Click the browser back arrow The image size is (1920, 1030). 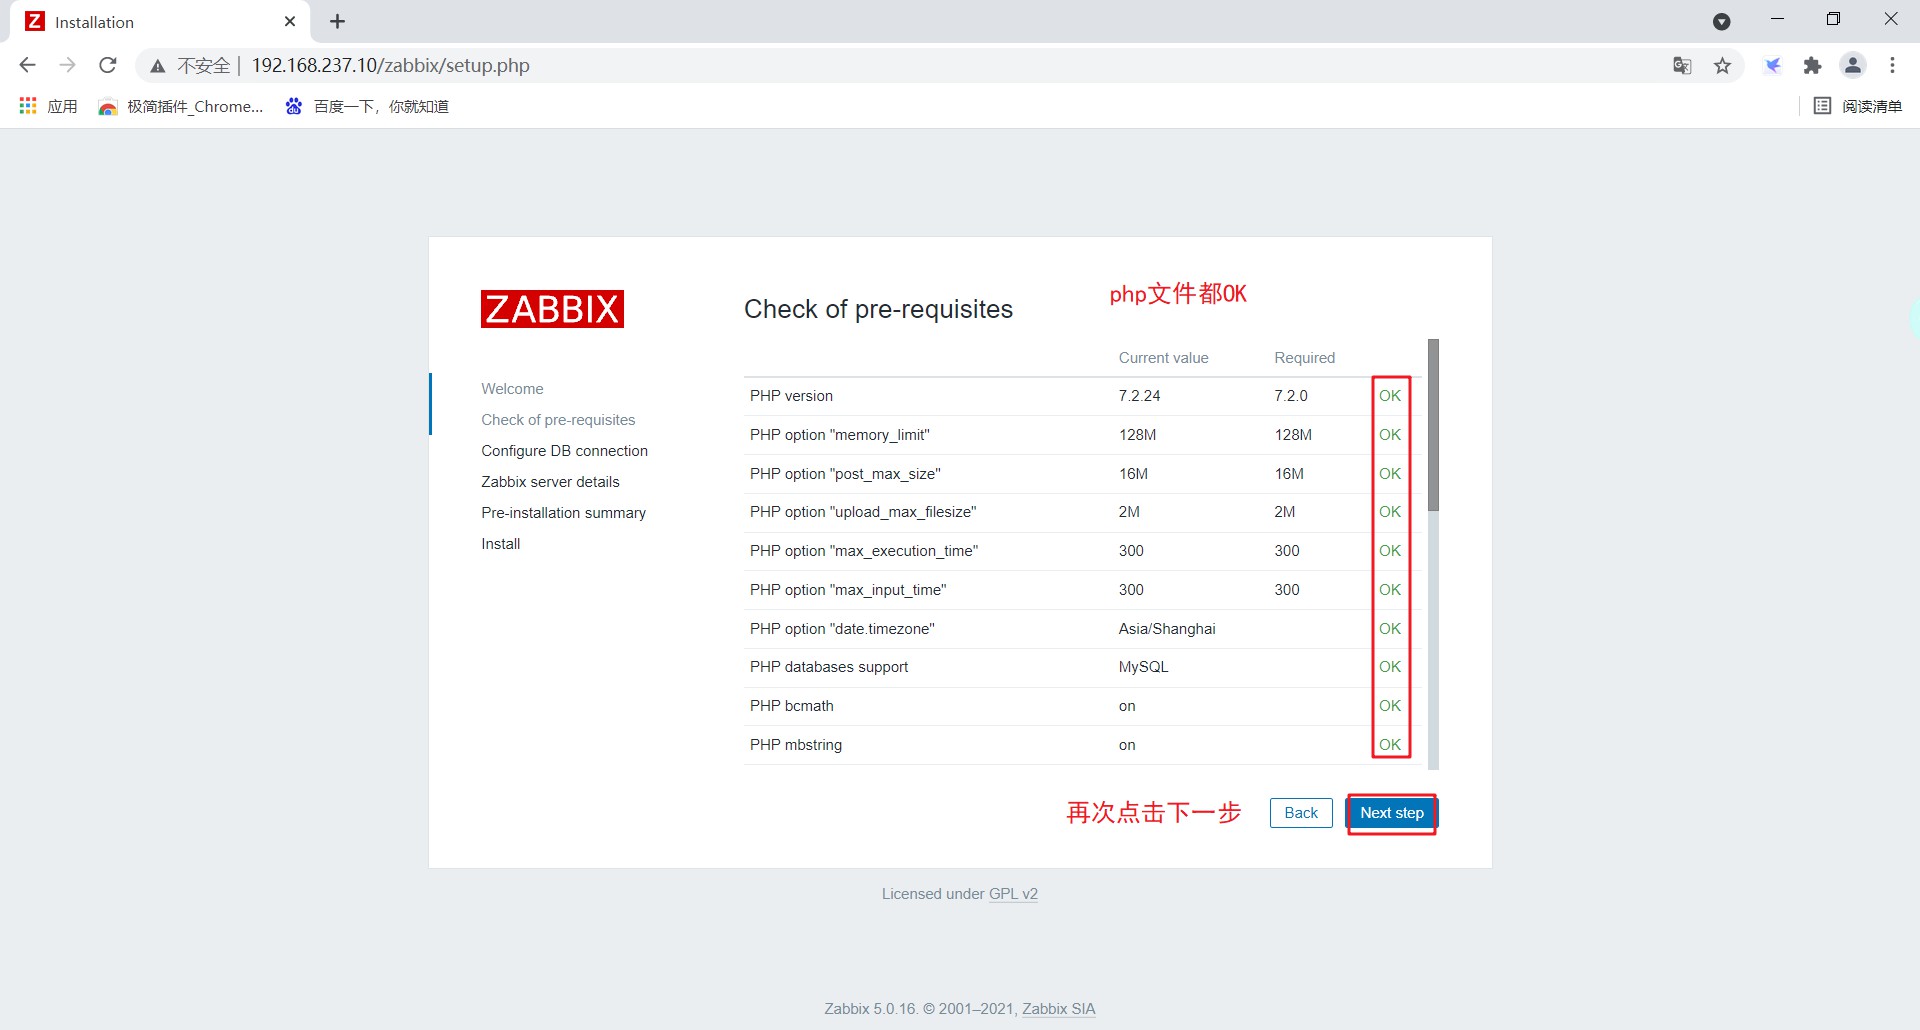click(x=27, y=65)
